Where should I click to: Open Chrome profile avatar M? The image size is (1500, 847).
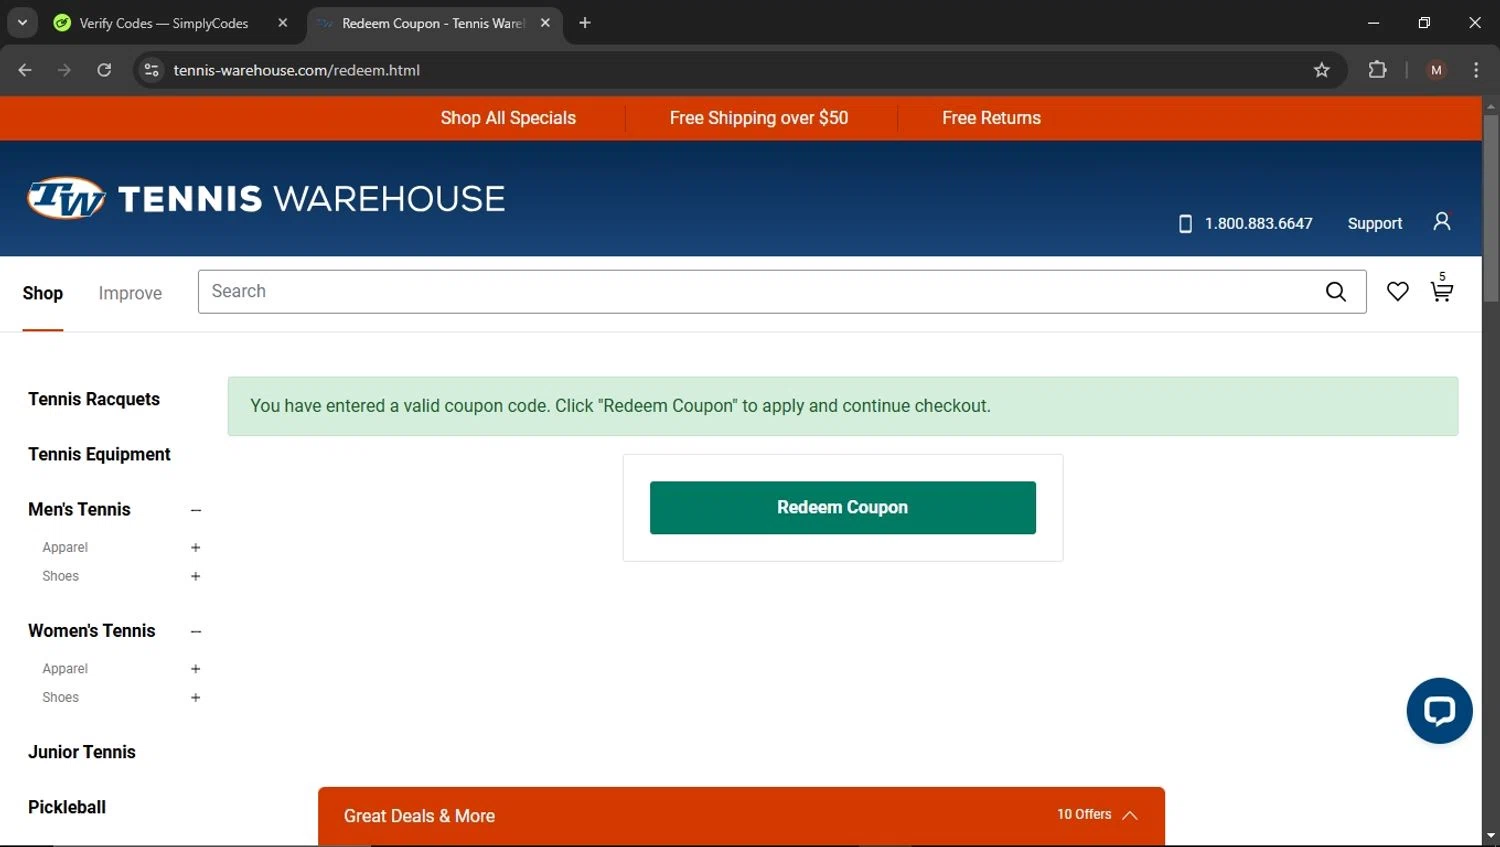coord(1436,70)
